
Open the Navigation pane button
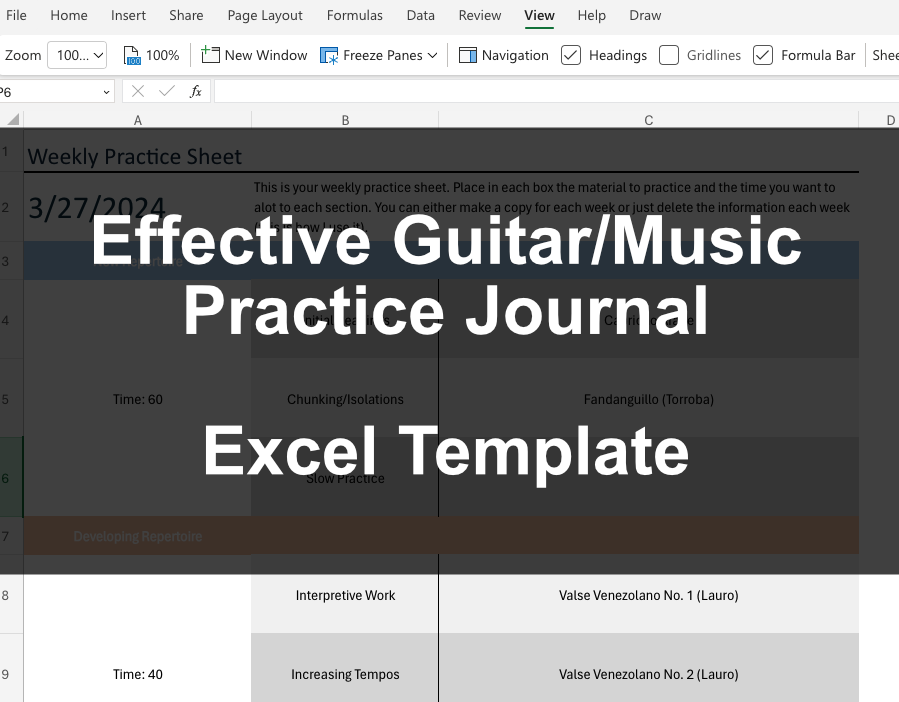point(503,55)
